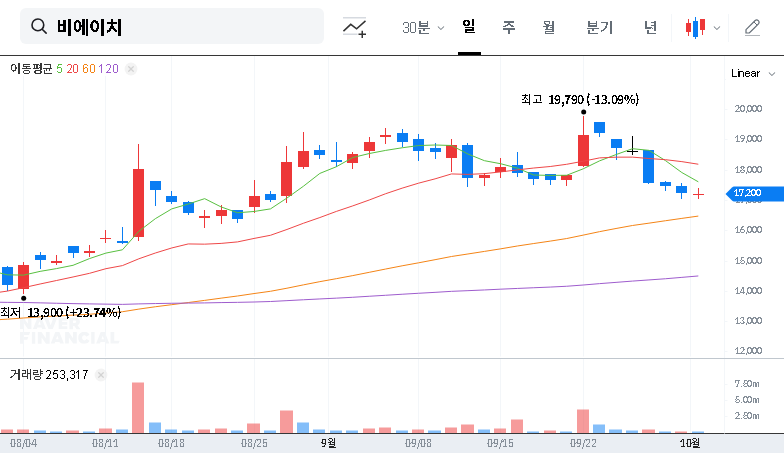Click the 120-day moving average value

(110, 69)
